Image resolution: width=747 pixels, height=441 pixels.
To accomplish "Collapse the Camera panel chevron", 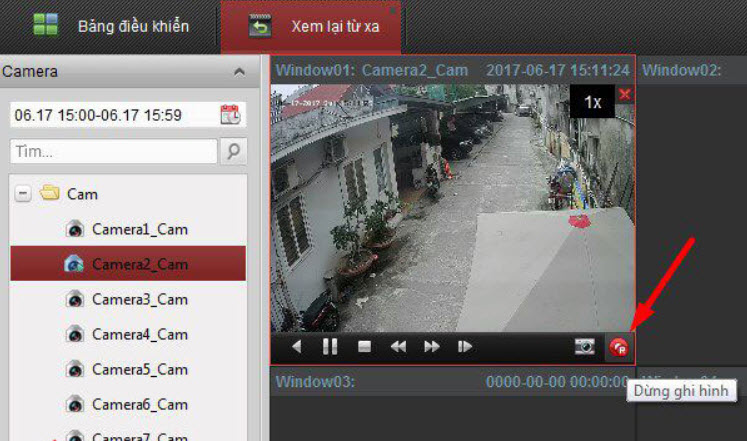I will coord(239,72).
